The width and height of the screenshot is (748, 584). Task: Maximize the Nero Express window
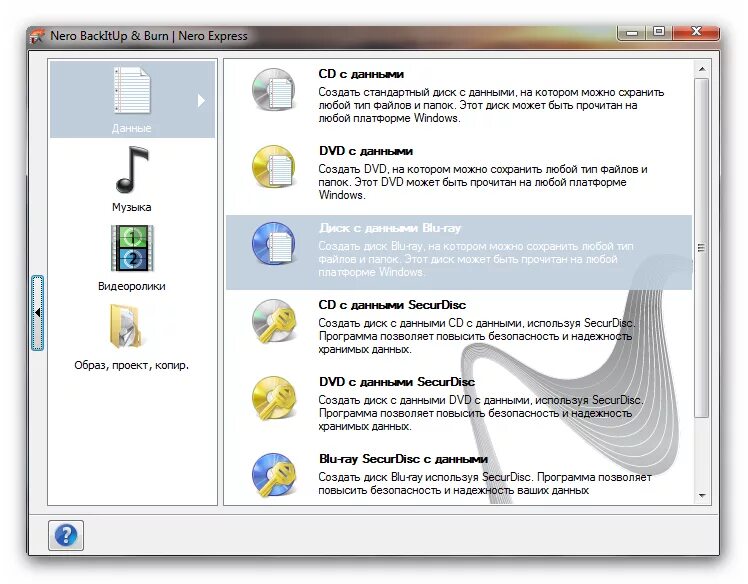coord(659,32)
